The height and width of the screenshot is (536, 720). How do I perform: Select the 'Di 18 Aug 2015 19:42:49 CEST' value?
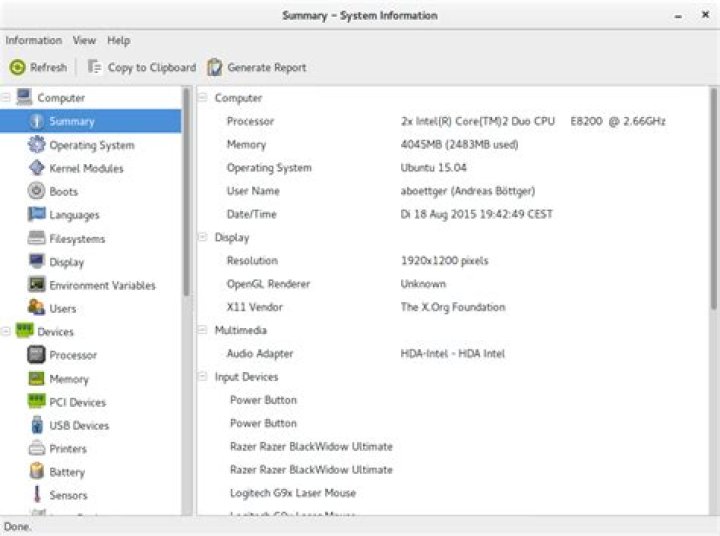[477, 214]
